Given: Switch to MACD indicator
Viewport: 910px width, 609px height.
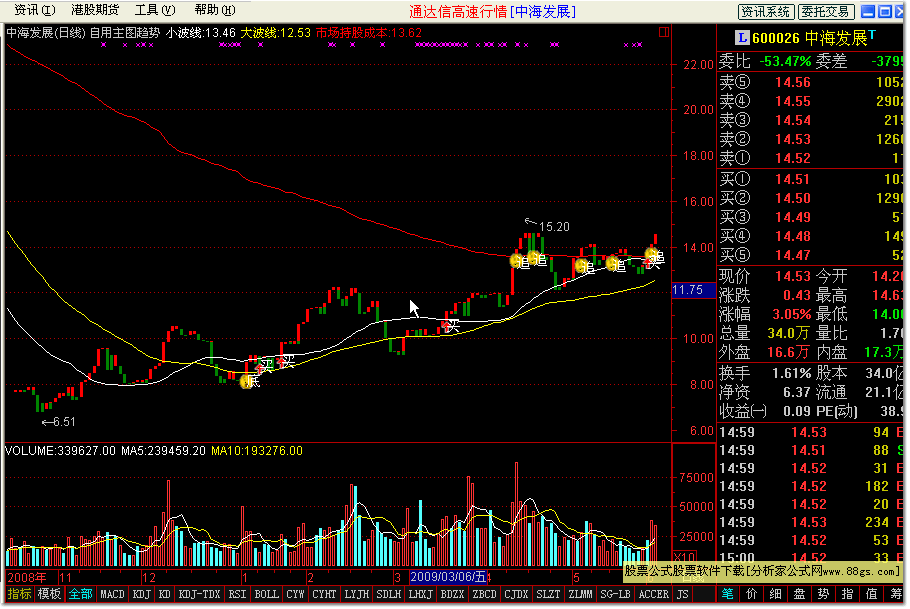Looking at the screenshot, I should (113, 594).
